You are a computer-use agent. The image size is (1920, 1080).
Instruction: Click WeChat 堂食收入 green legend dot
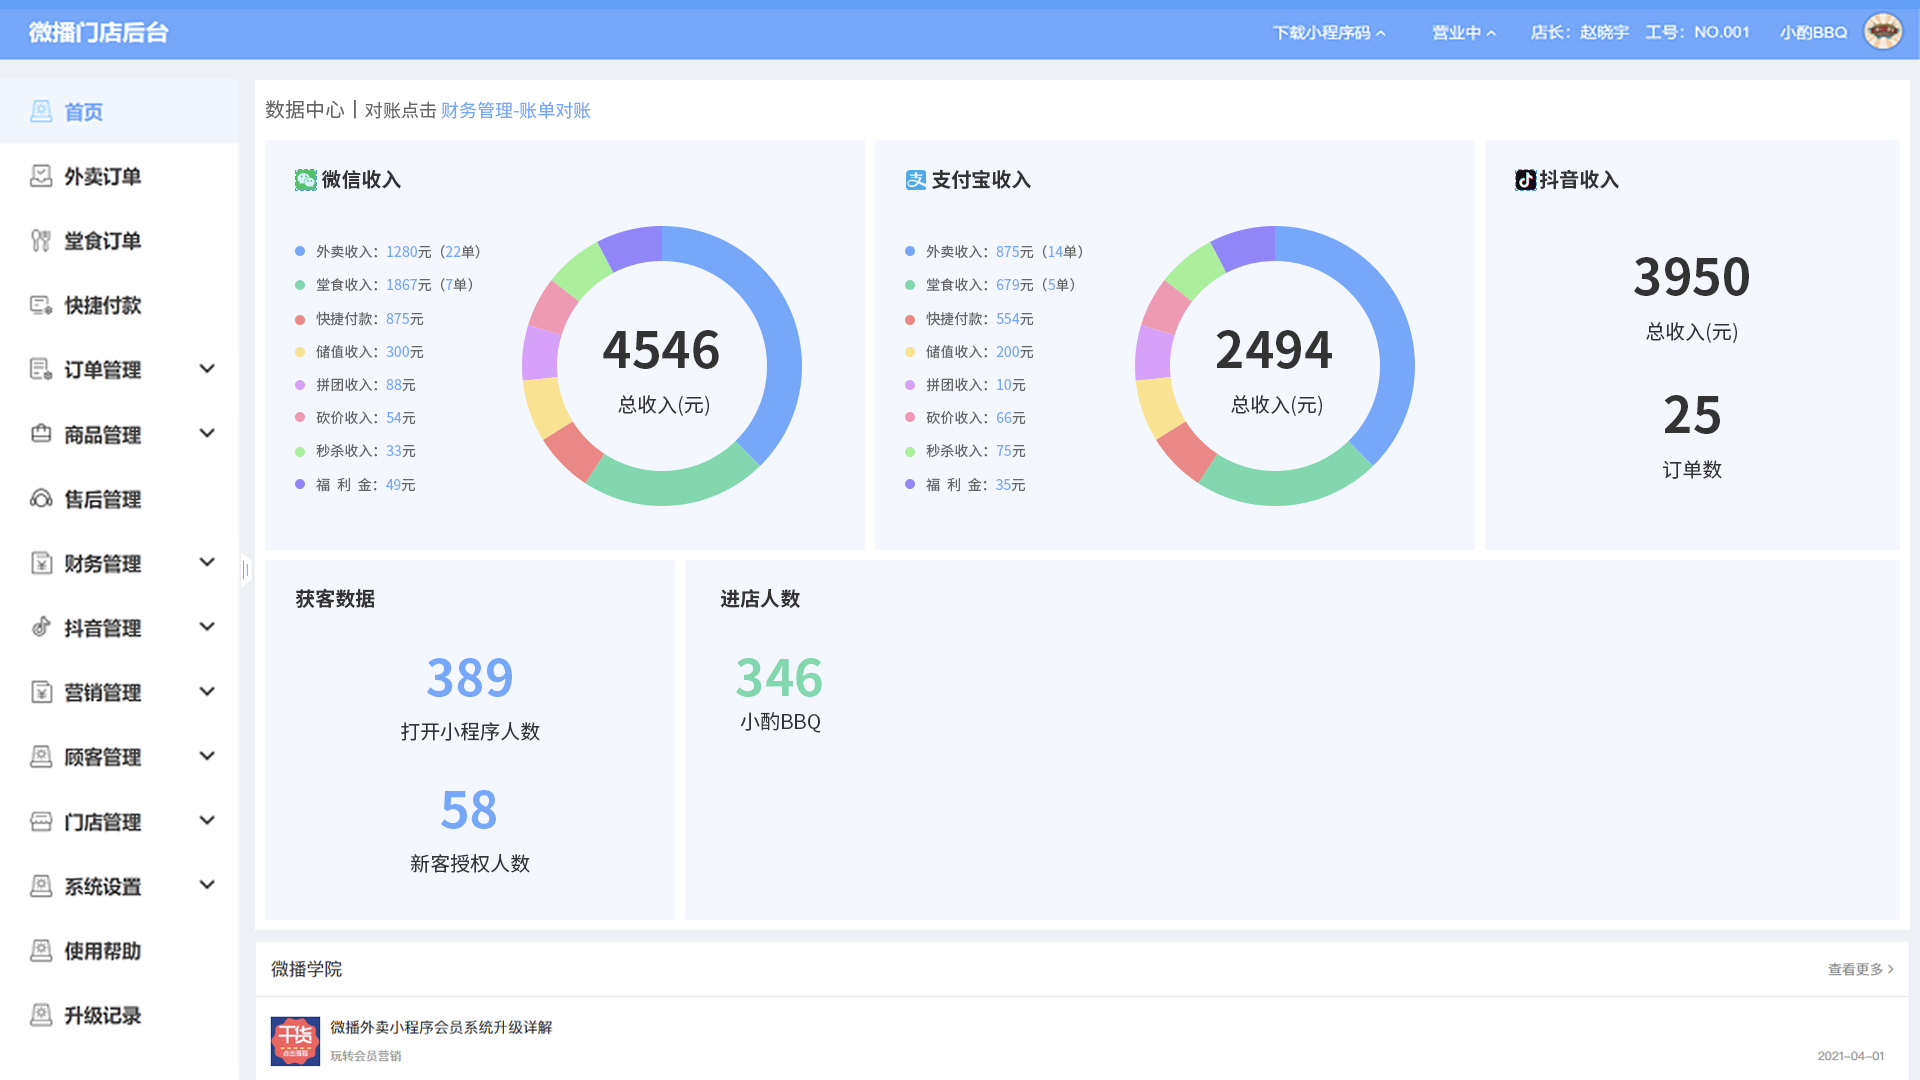click(300, 285)
